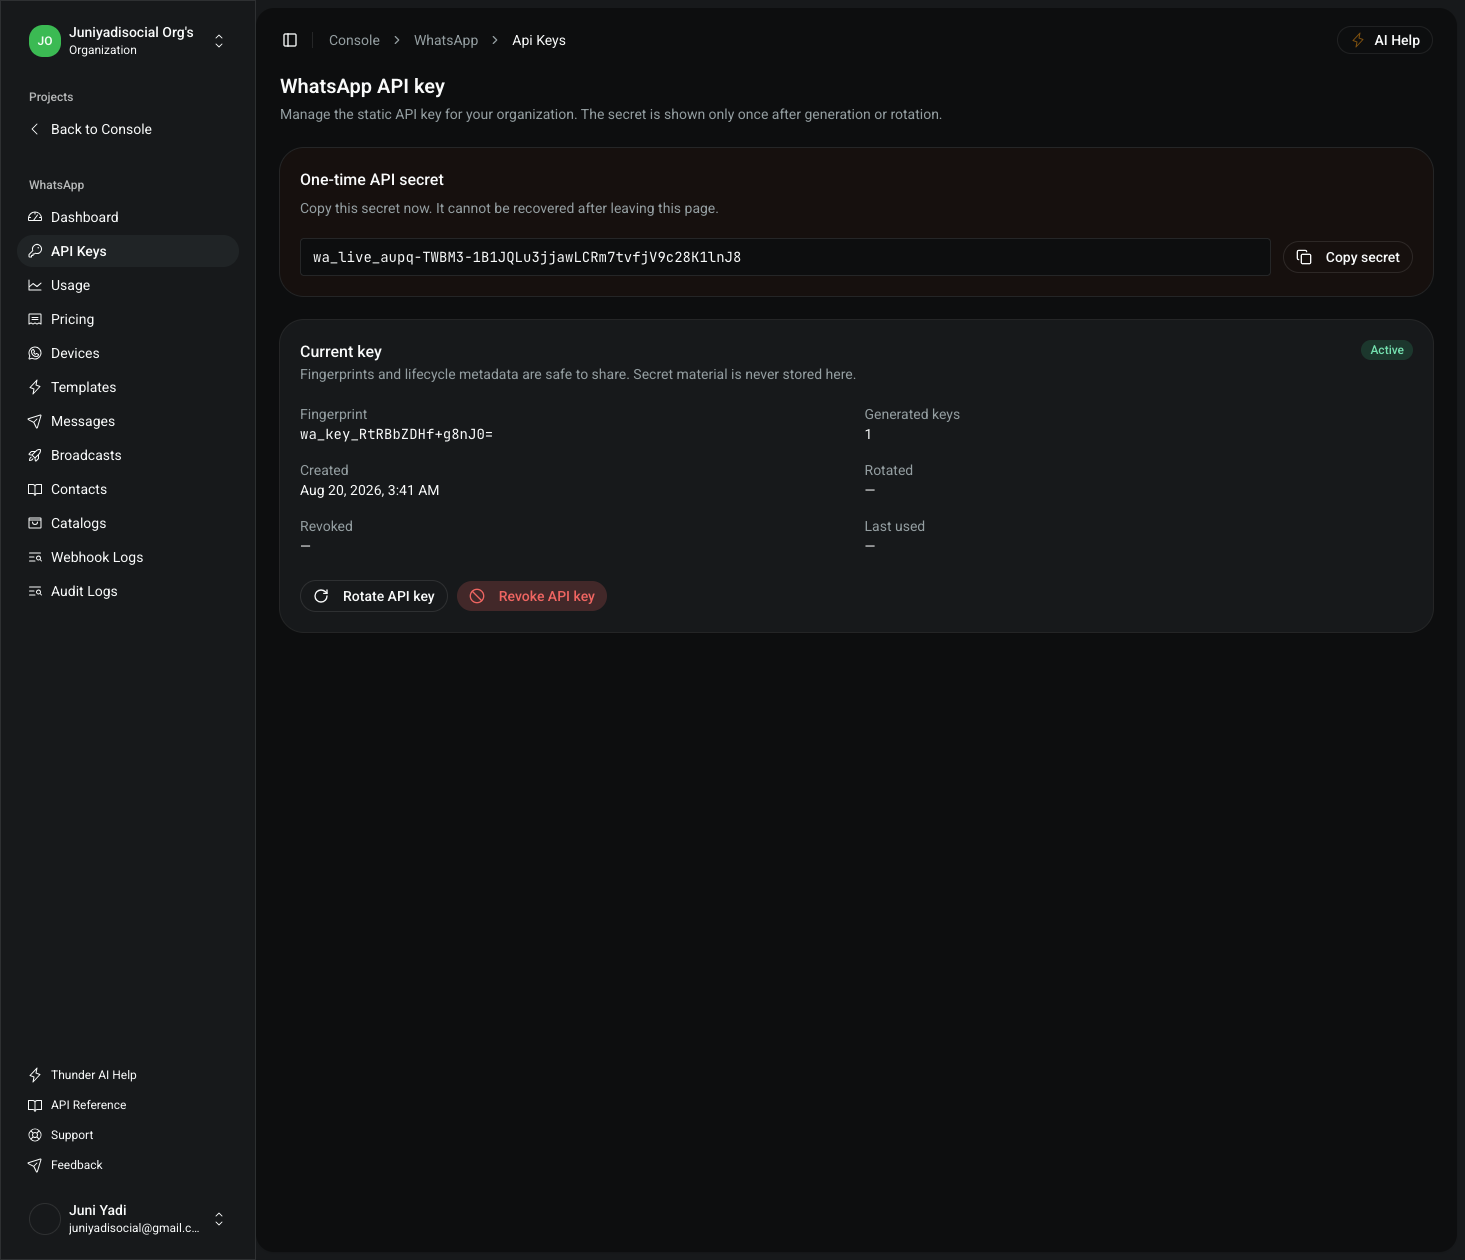Image resolution: width=1465 pixels, height=1260 pixels.
Task: Click the Pricing icon in sidebar
Action: coord(35,319)
